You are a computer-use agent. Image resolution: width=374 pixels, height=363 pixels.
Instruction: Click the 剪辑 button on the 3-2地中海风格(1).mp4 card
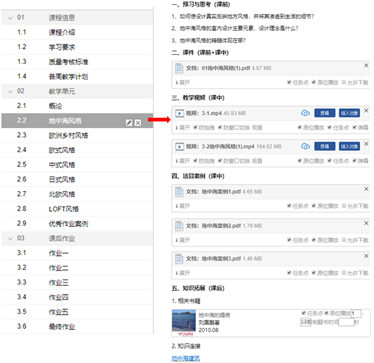click(x=325, y=146)
